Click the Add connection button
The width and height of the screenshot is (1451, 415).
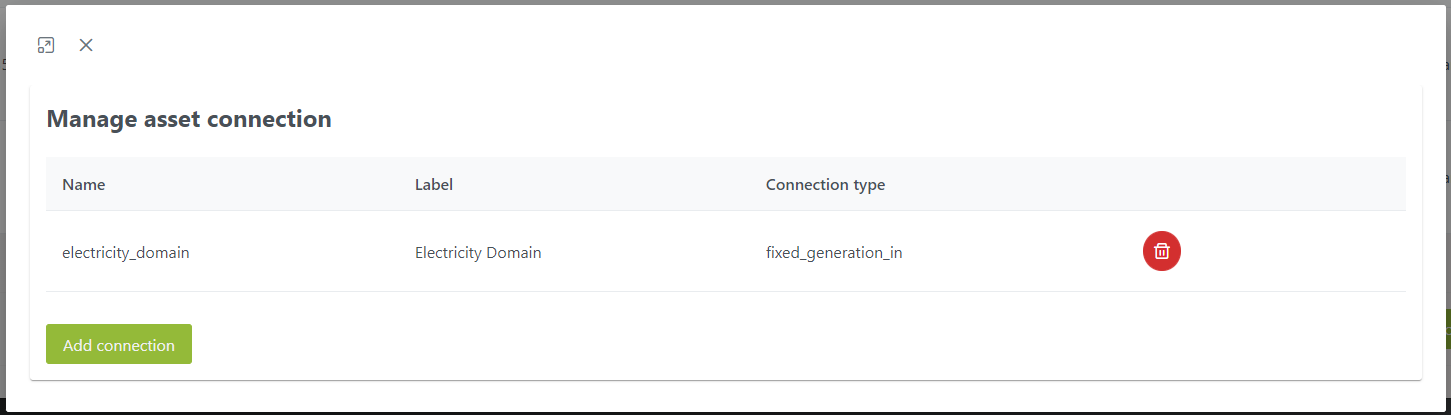(119, 344)
